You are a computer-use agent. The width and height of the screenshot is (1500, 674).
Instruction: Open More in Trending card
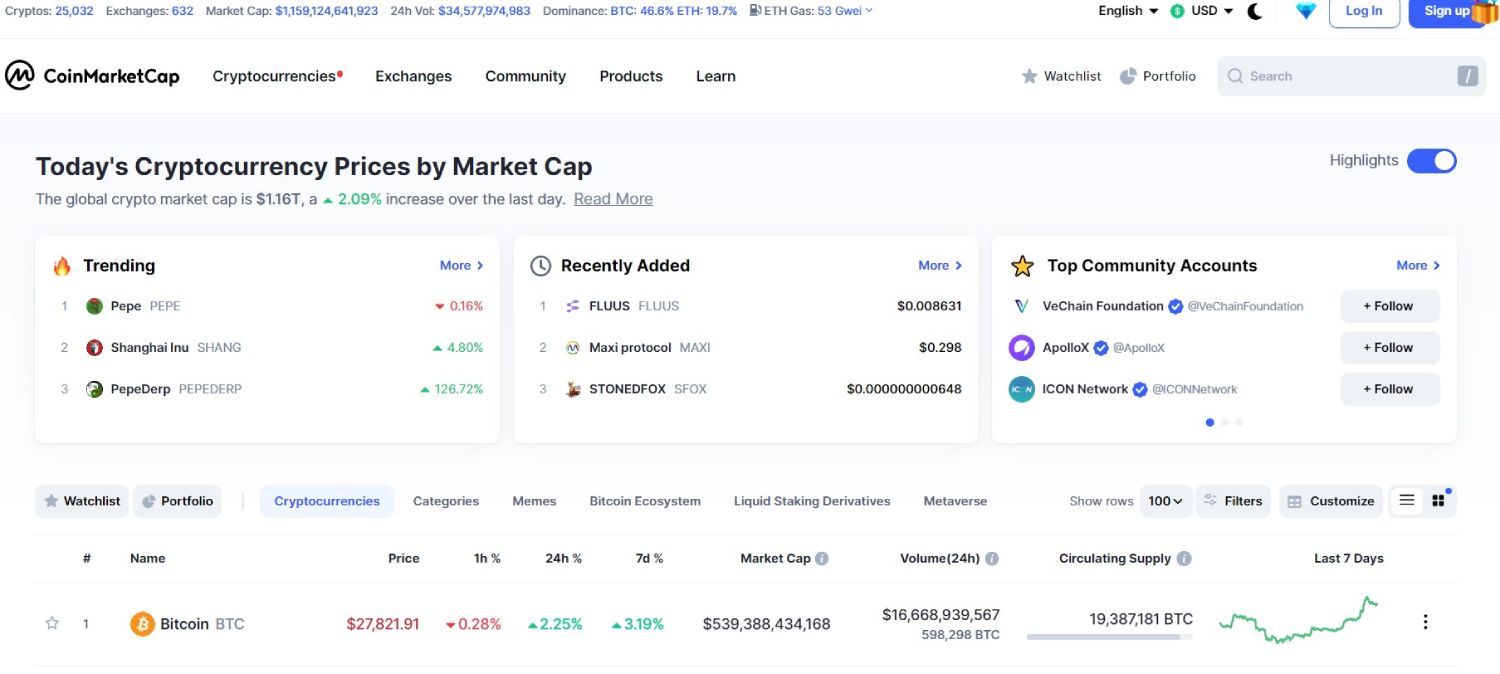[x=462, y=265]
